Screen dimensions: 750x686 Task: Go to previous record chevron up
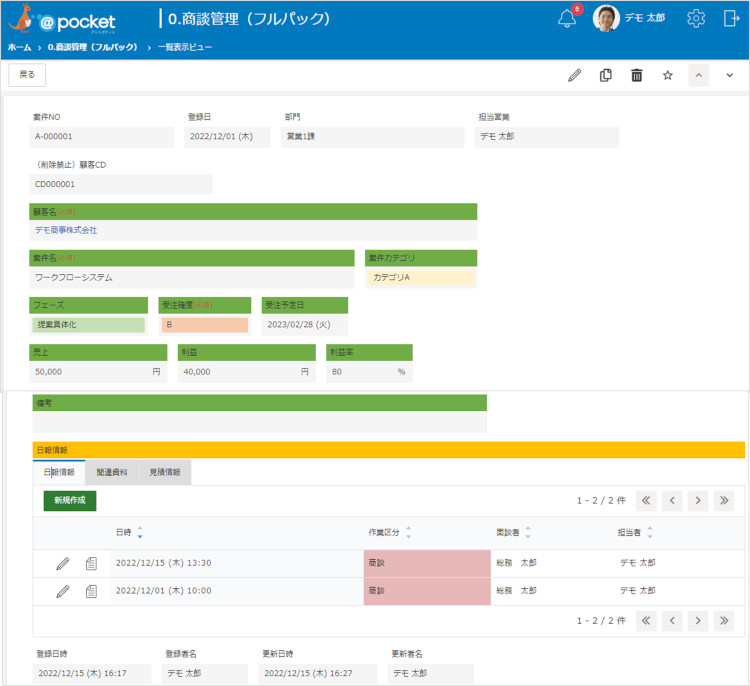point(698,76)
